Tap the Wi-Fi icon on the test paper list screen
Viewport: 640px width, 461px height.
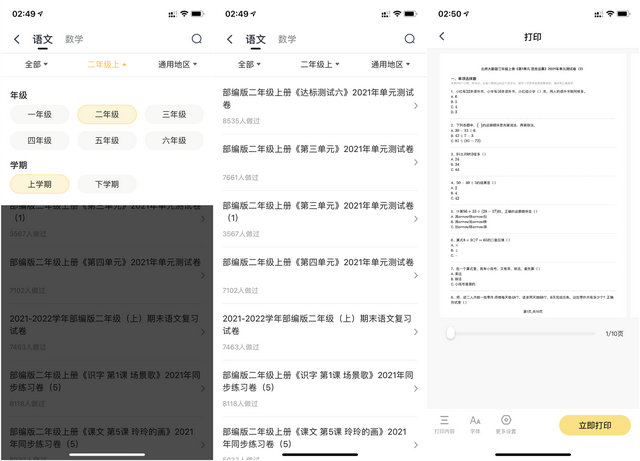pos(397,14)
